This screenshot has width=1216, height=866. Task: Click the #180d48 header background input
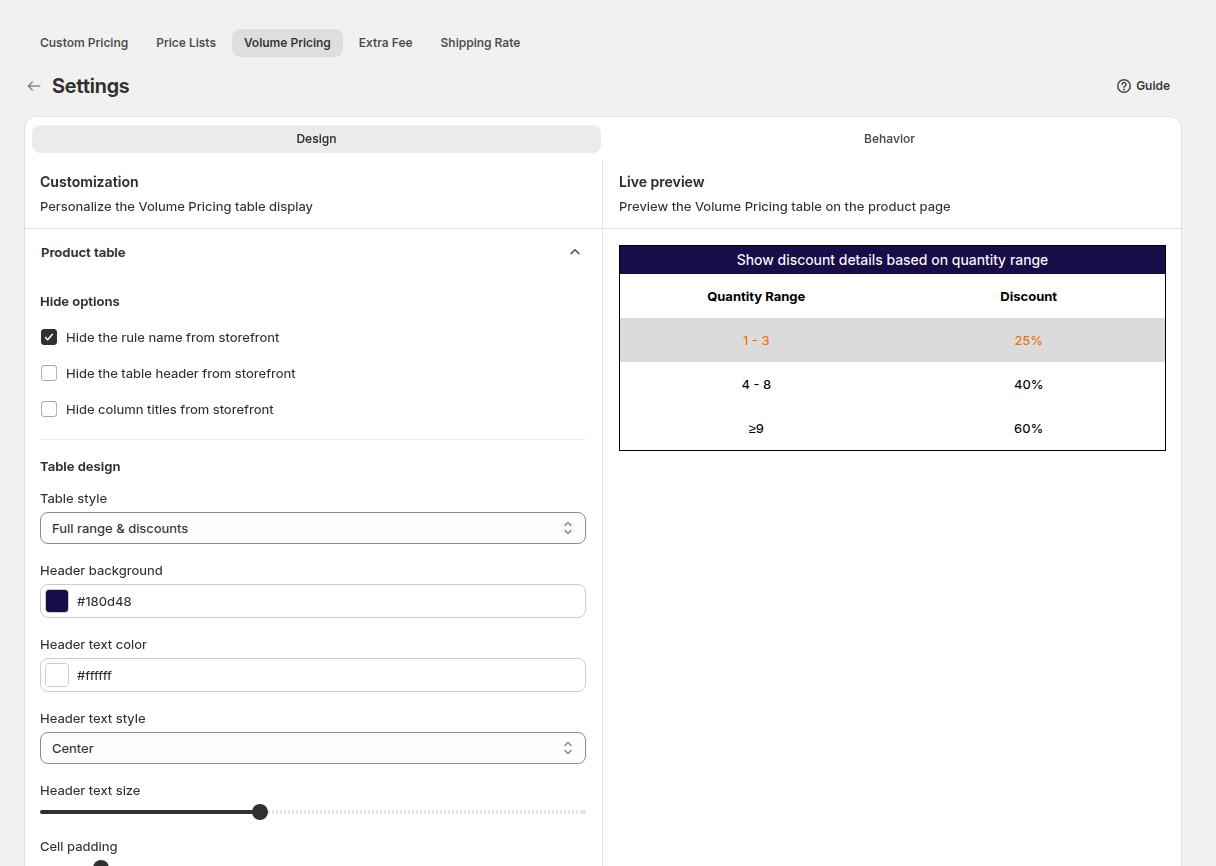(x=313, y=601)
